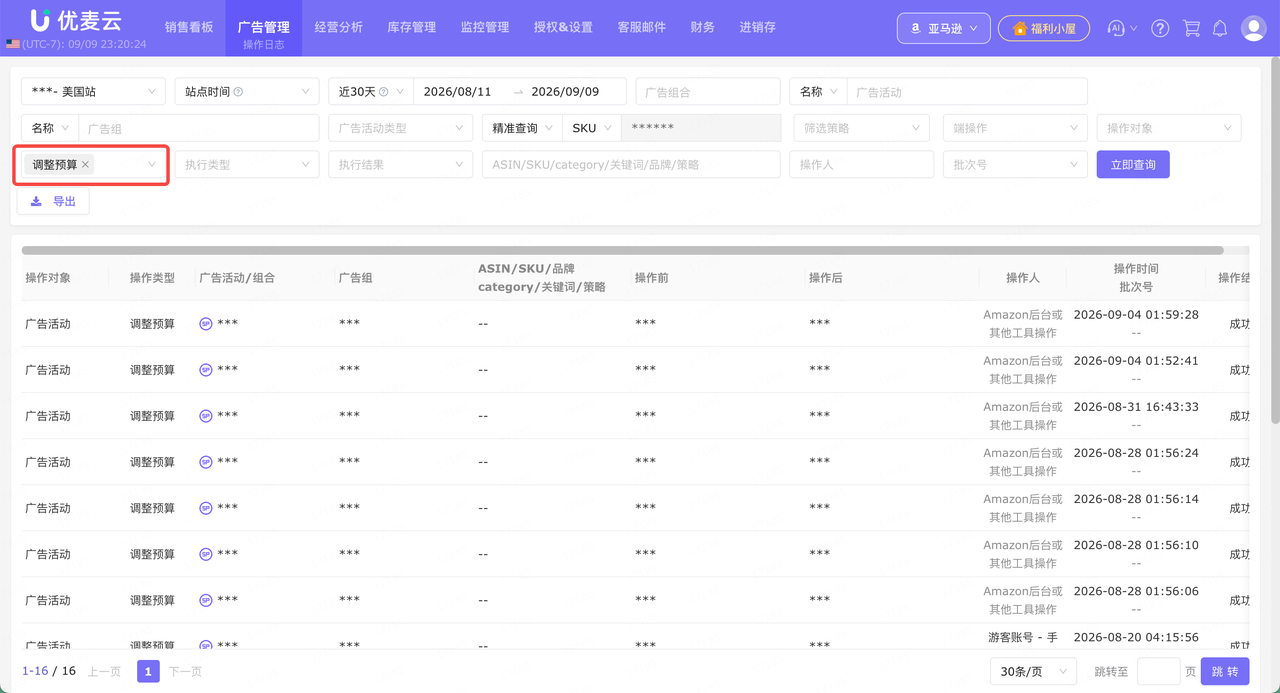Click the table's horizontal scrollbar
This screenshot has height=693, width=1280.
(622, 250)
